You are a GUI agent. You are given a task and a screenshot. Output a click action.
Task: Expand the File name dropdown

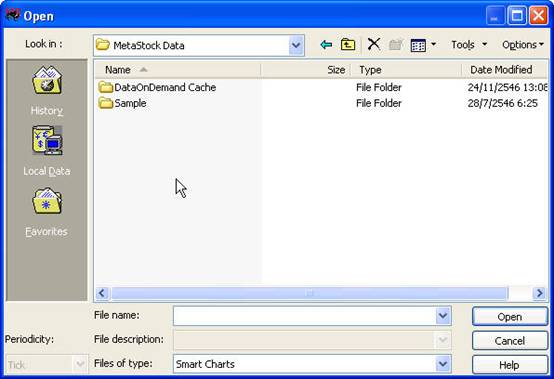(443, 316)
